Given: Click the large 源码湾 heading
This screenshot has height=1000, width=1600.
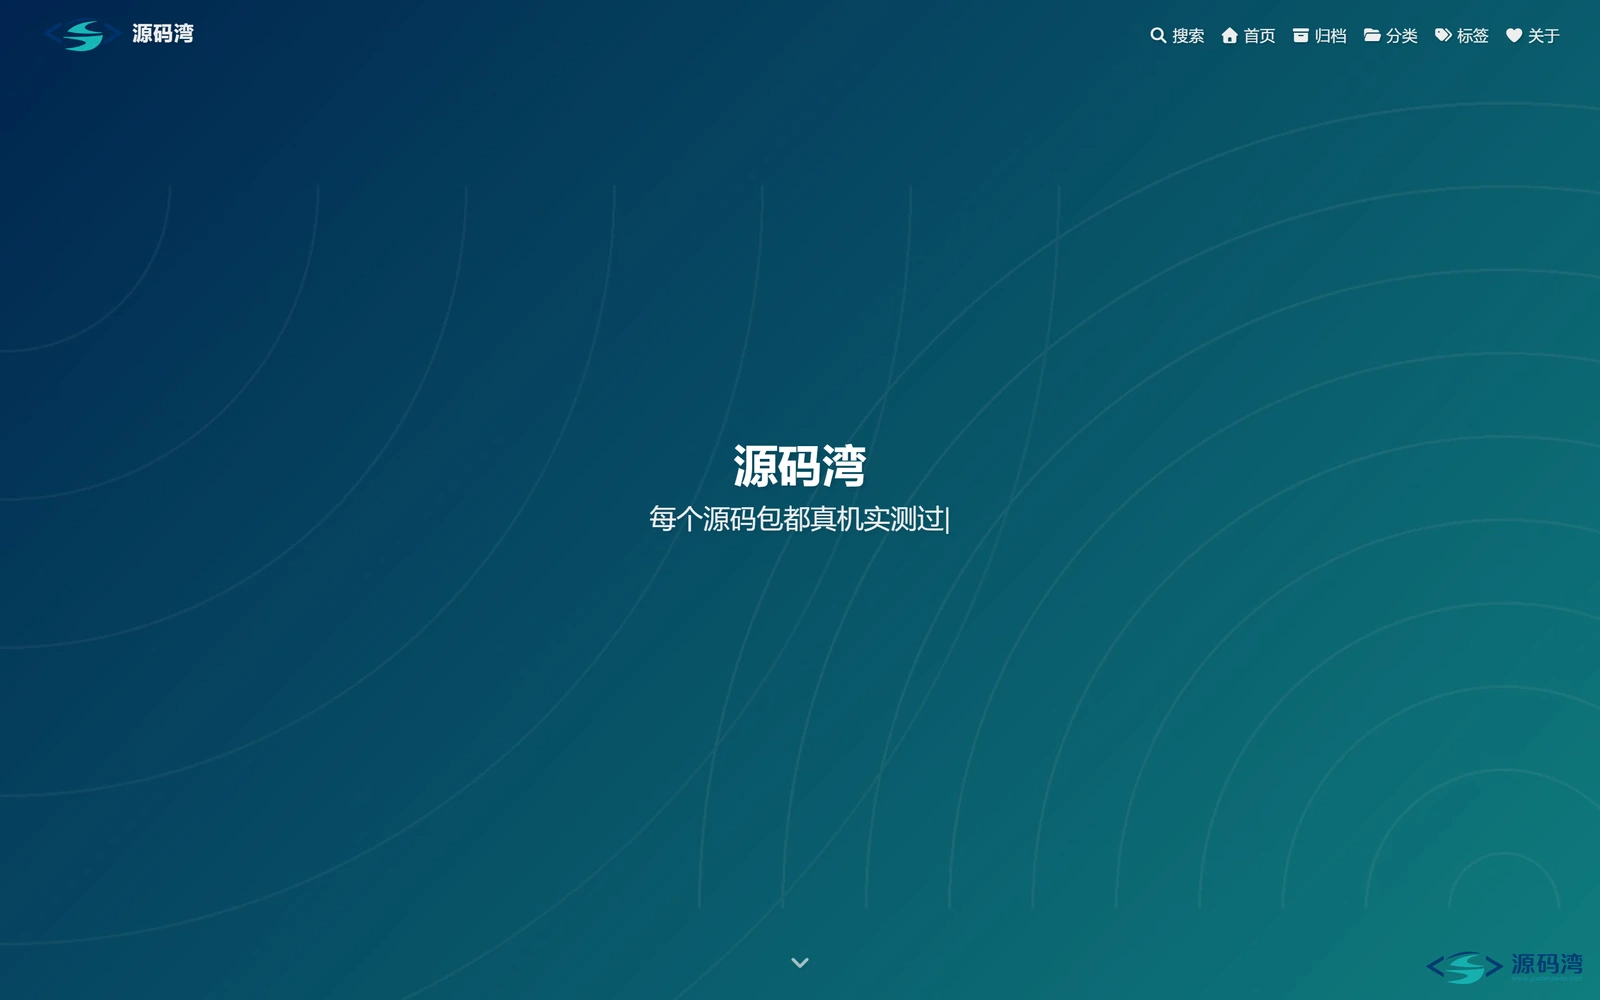Looking at the screenshot, I should coord(800,467).
